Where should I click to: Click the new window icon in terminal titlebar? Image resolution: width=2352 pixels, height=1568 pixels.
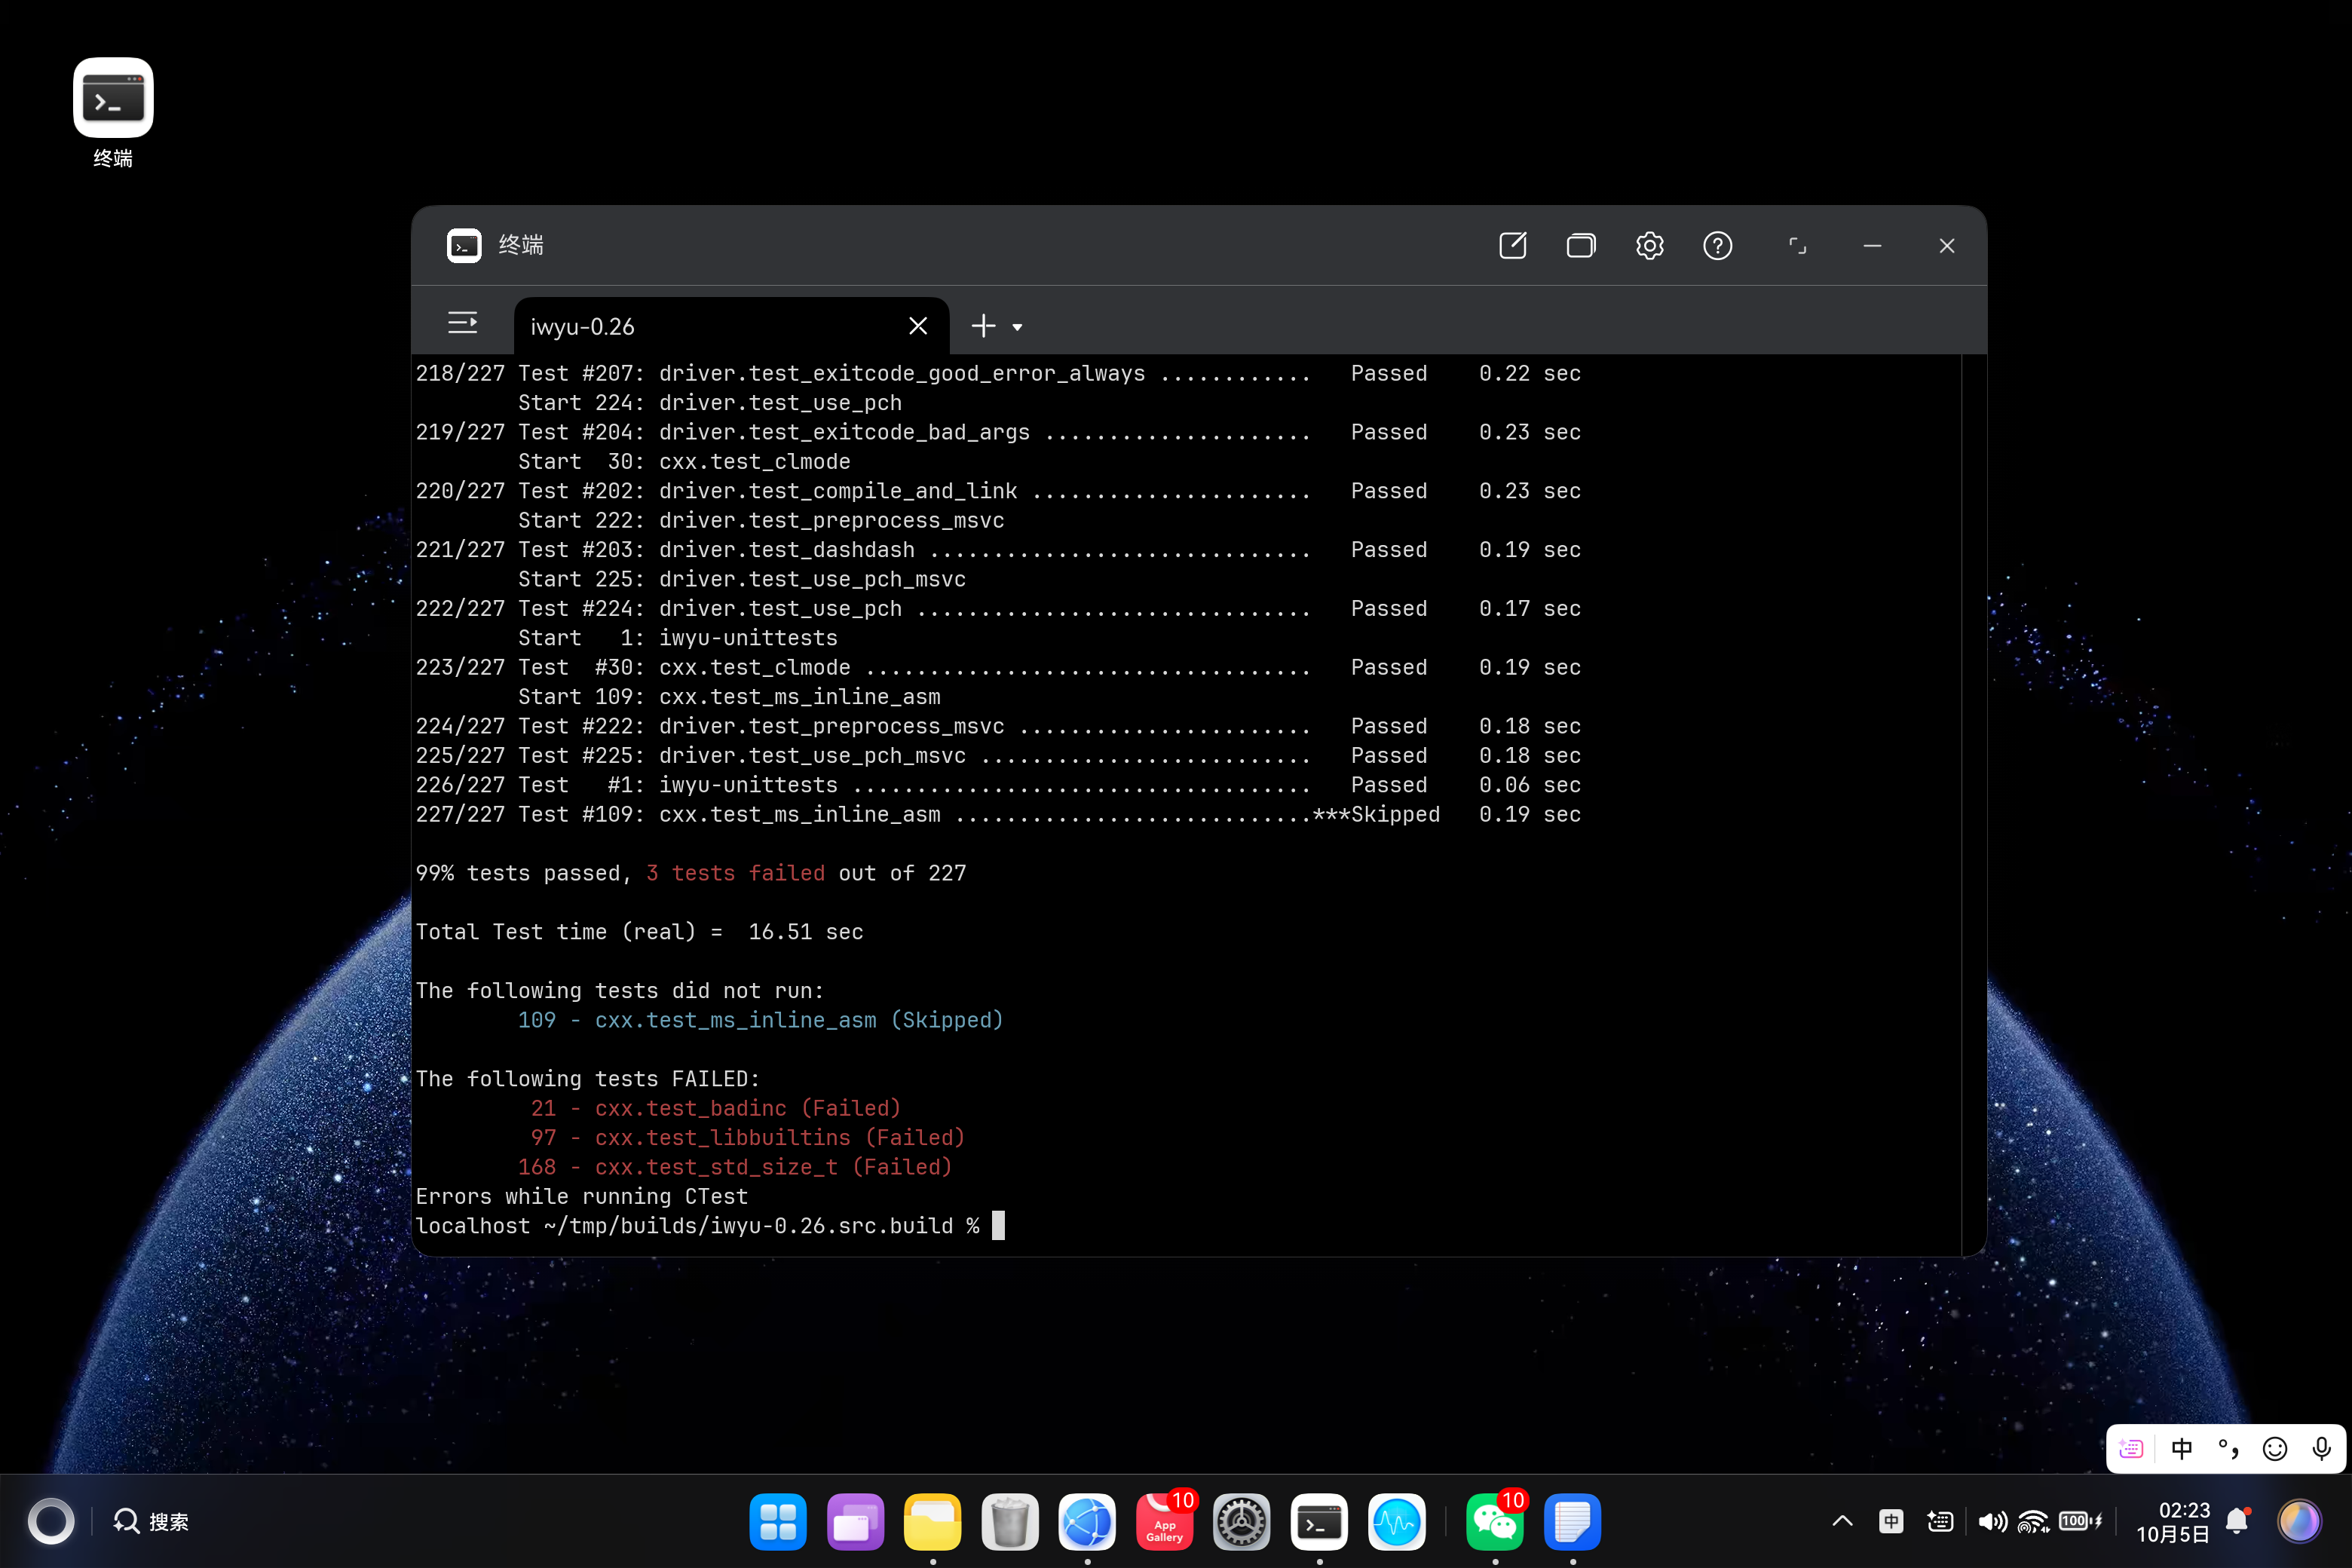(x=1513, y=245)
